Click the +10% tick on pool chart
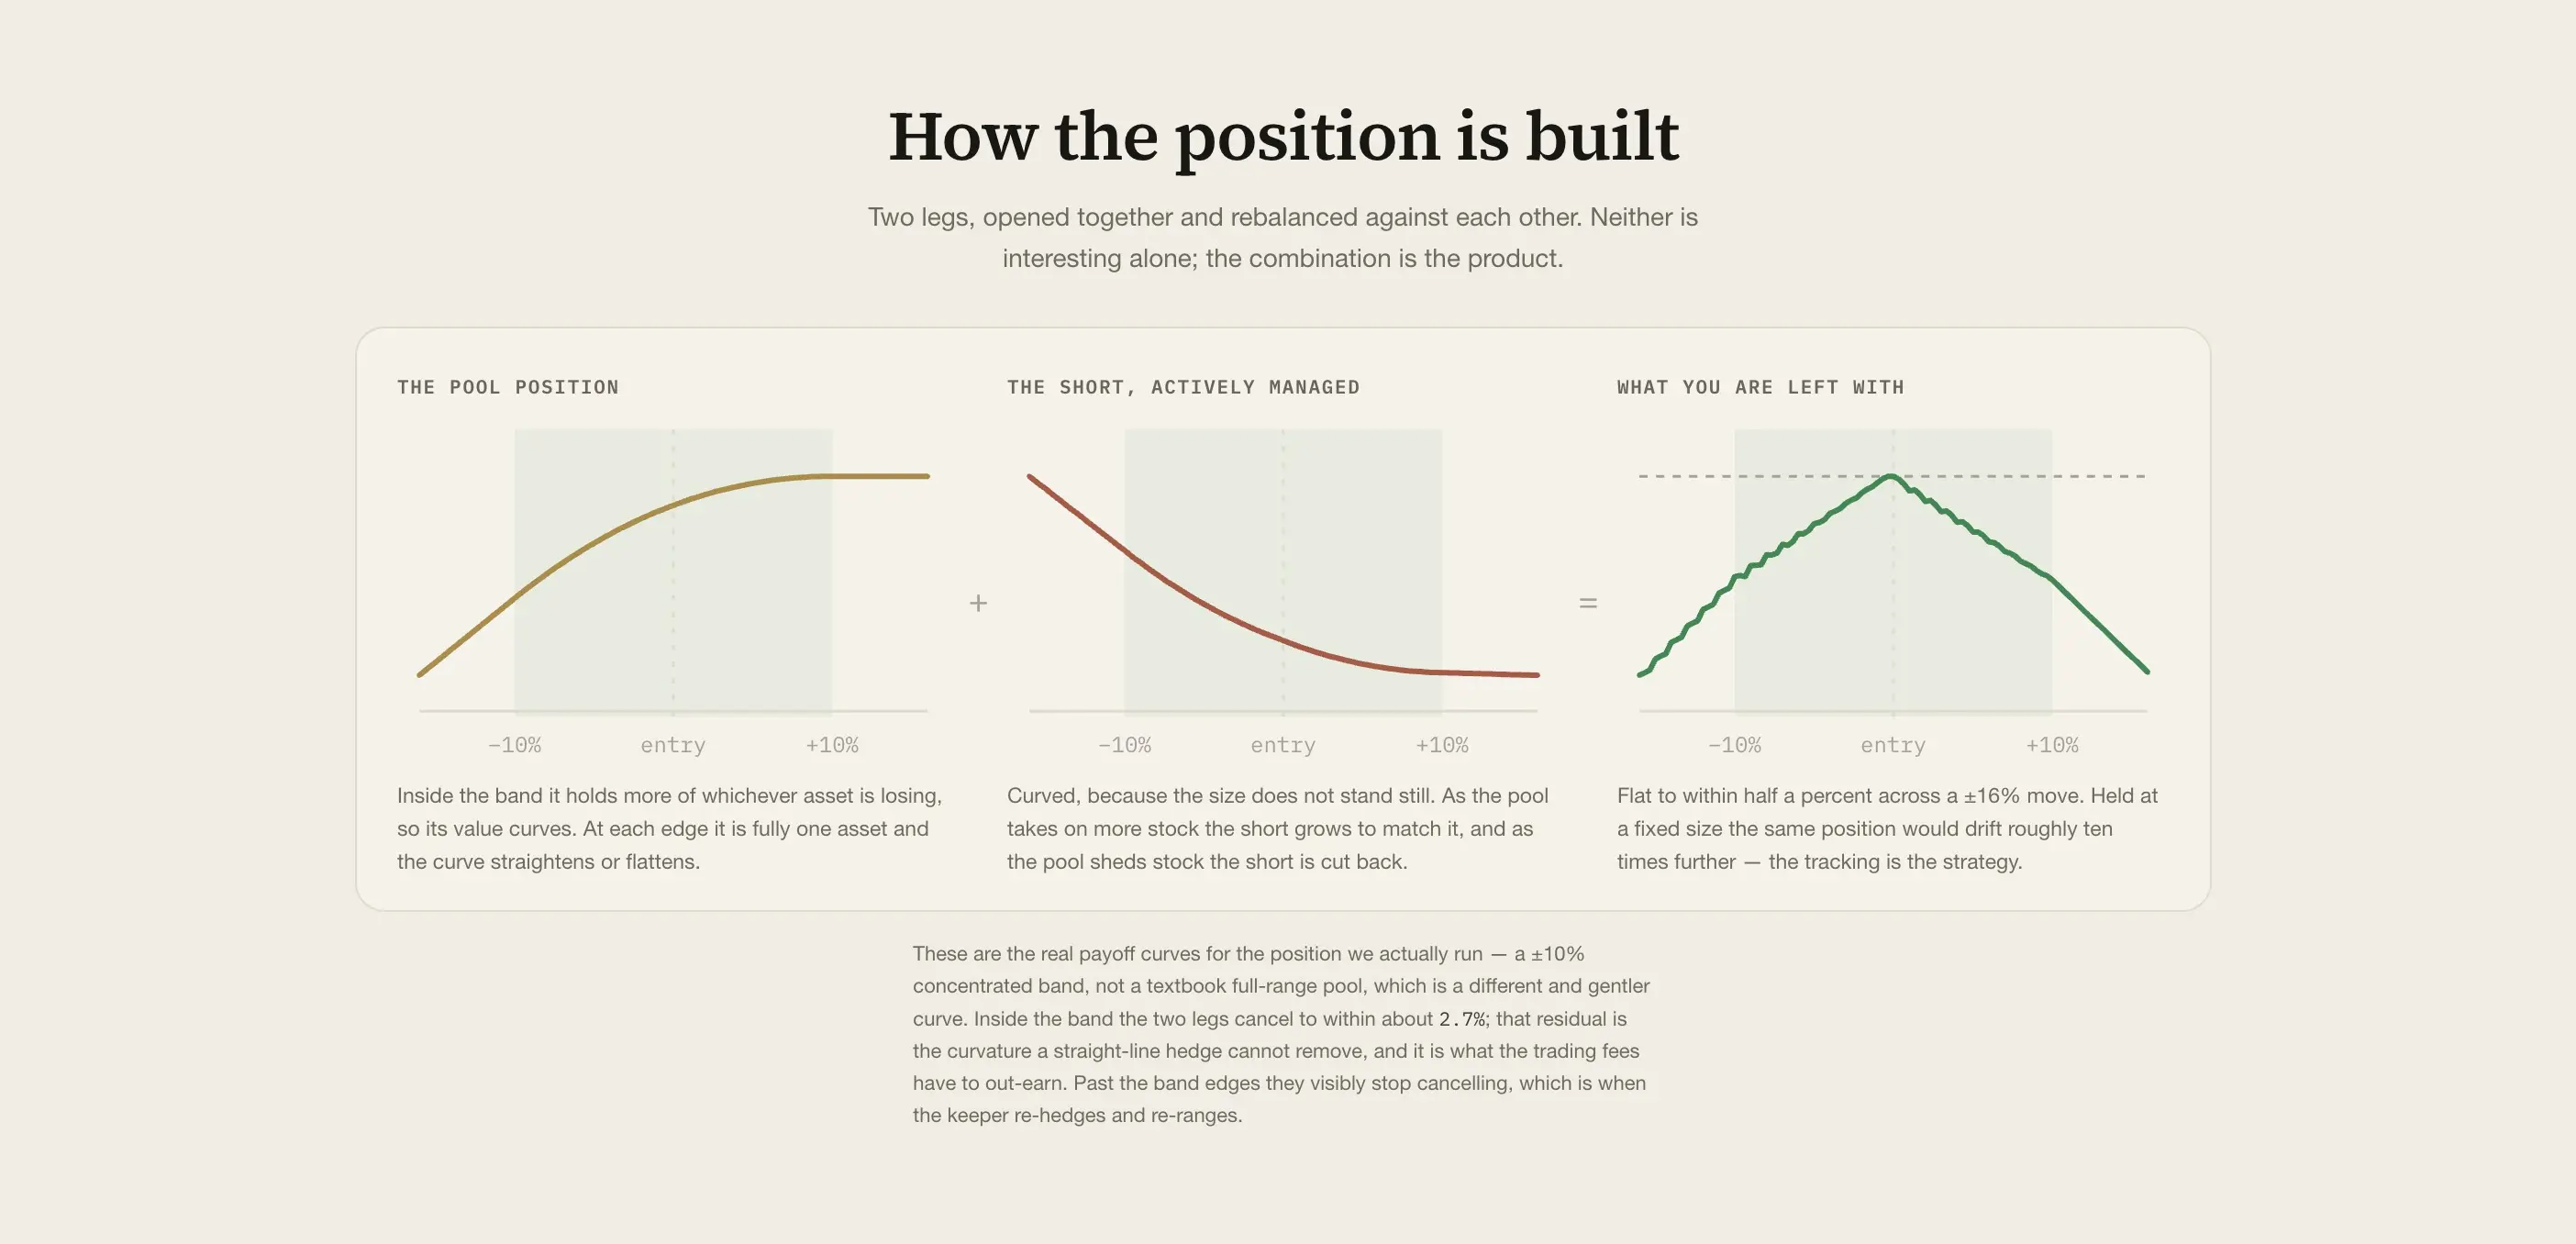Image resolution: width=2576 pixels, height=1244 pixels. [832, 745]
